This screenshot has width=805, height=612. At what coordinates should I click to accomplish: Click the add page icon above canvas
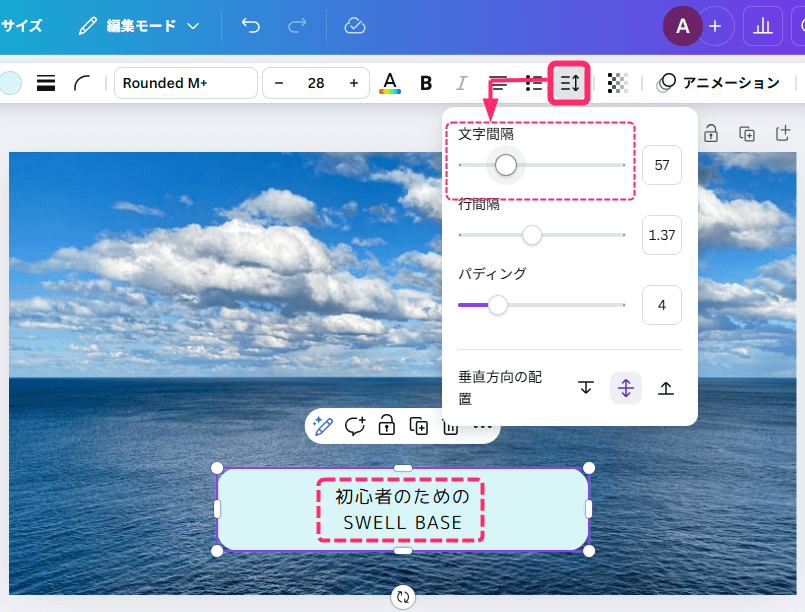coord(782,133)
